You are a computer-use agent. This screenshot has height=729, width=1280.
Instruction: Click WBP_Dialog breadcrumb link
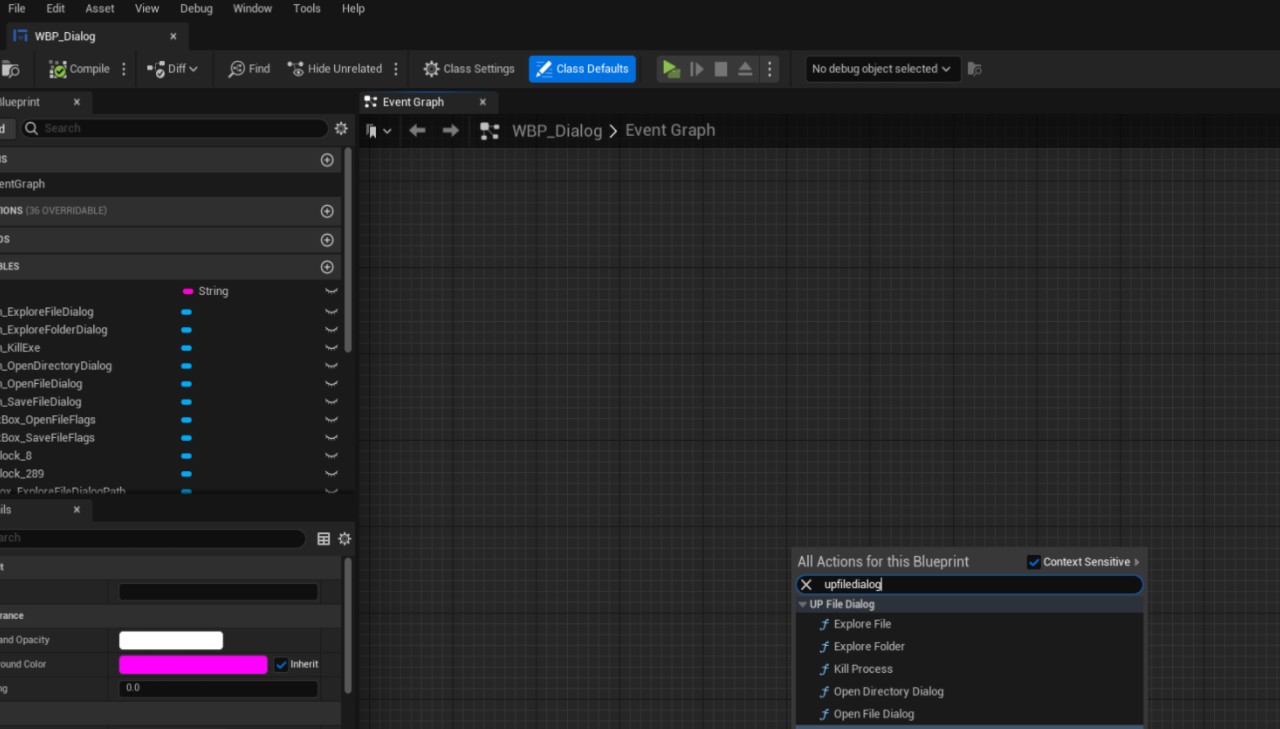coord(557,131)
